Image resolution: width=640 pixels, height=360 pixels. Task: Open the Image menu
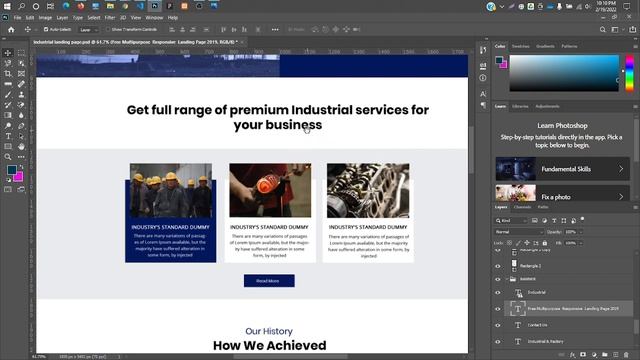tap(45, 18)
